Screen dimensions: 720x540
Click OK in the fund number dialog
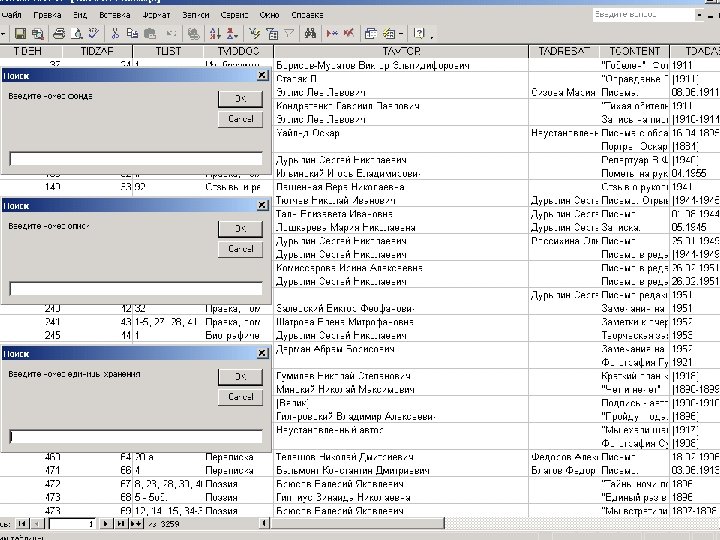point(241,98)
